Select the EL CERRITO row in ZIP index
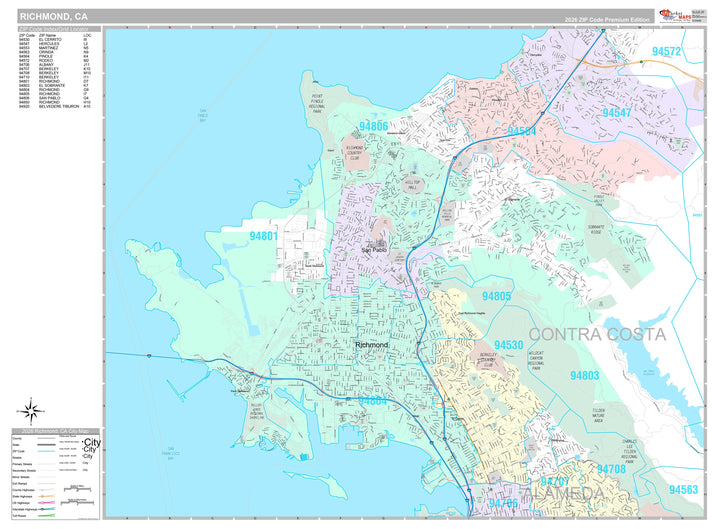This screenshot has height=529, width=720. point(55,39)
